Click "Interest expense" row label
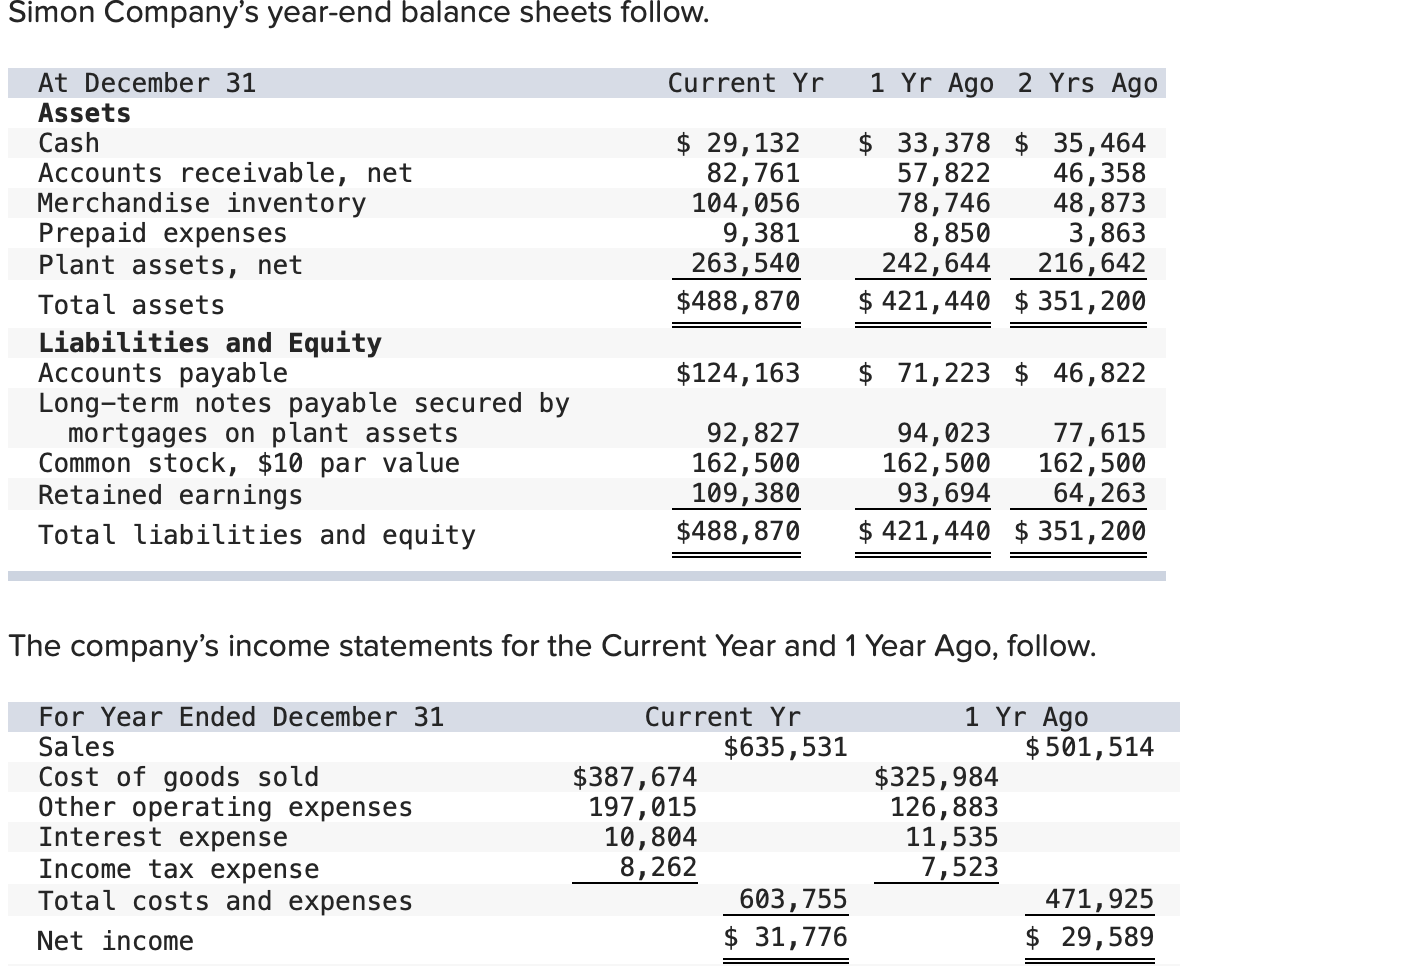 click(x=163, y=837)
